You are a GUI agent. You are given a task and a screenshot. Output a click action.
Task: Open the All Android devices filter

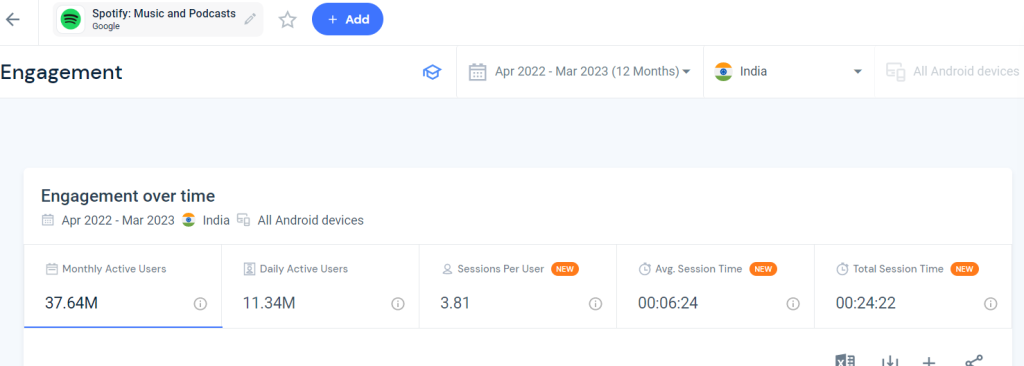tap(952, 72)
